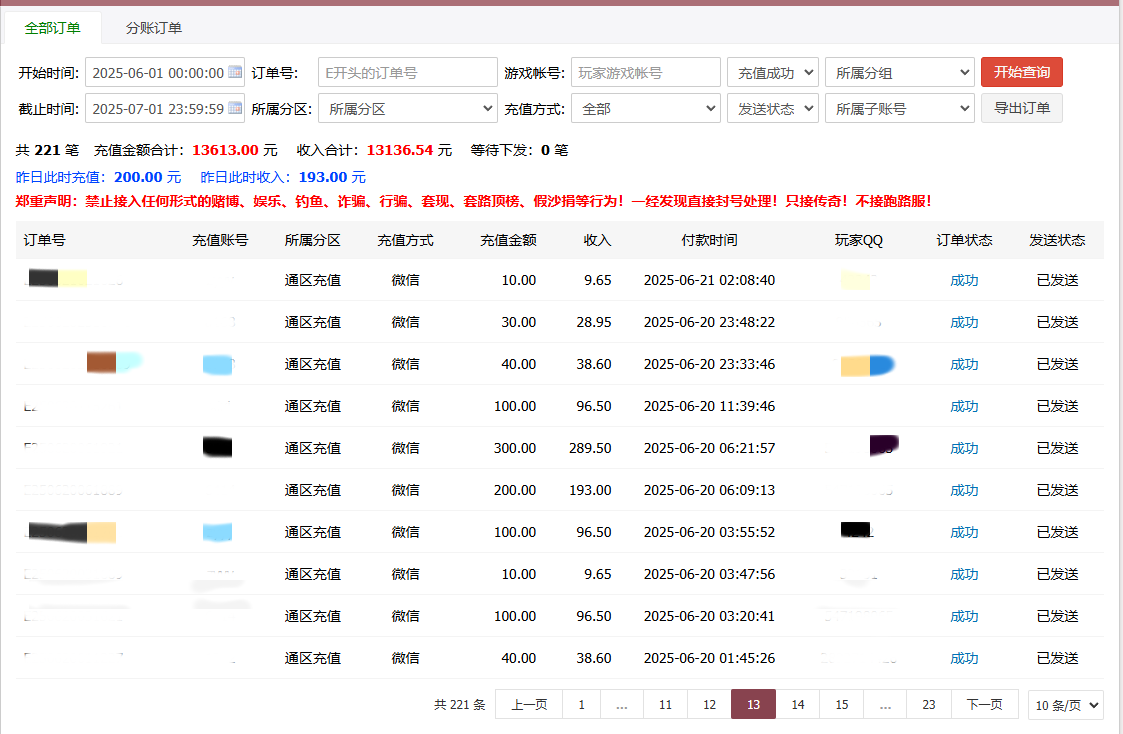This screenshot has width=1123, height=734.
Task: Expand the 发送状态 dropdown
Action: pos(772,108)
